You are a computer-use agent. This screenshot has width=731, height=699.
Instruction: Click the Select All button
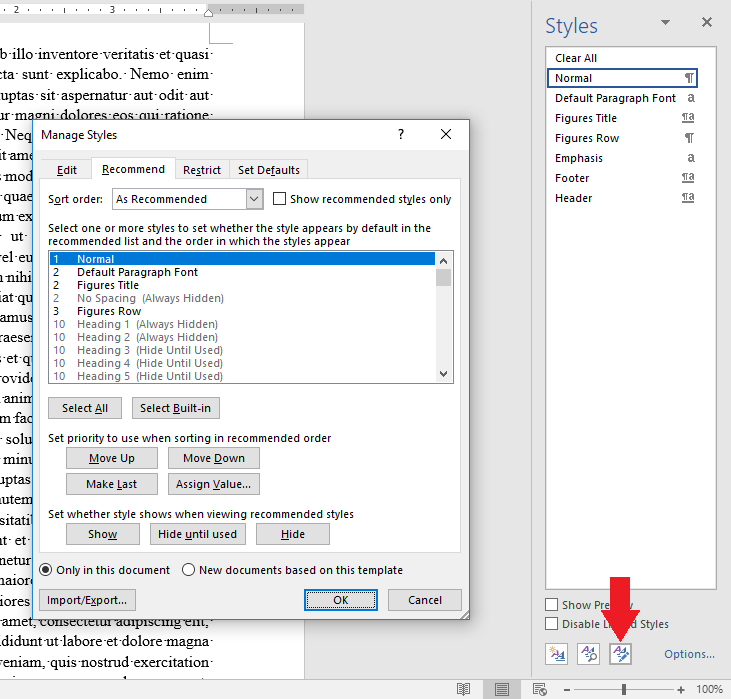point(85,408)
